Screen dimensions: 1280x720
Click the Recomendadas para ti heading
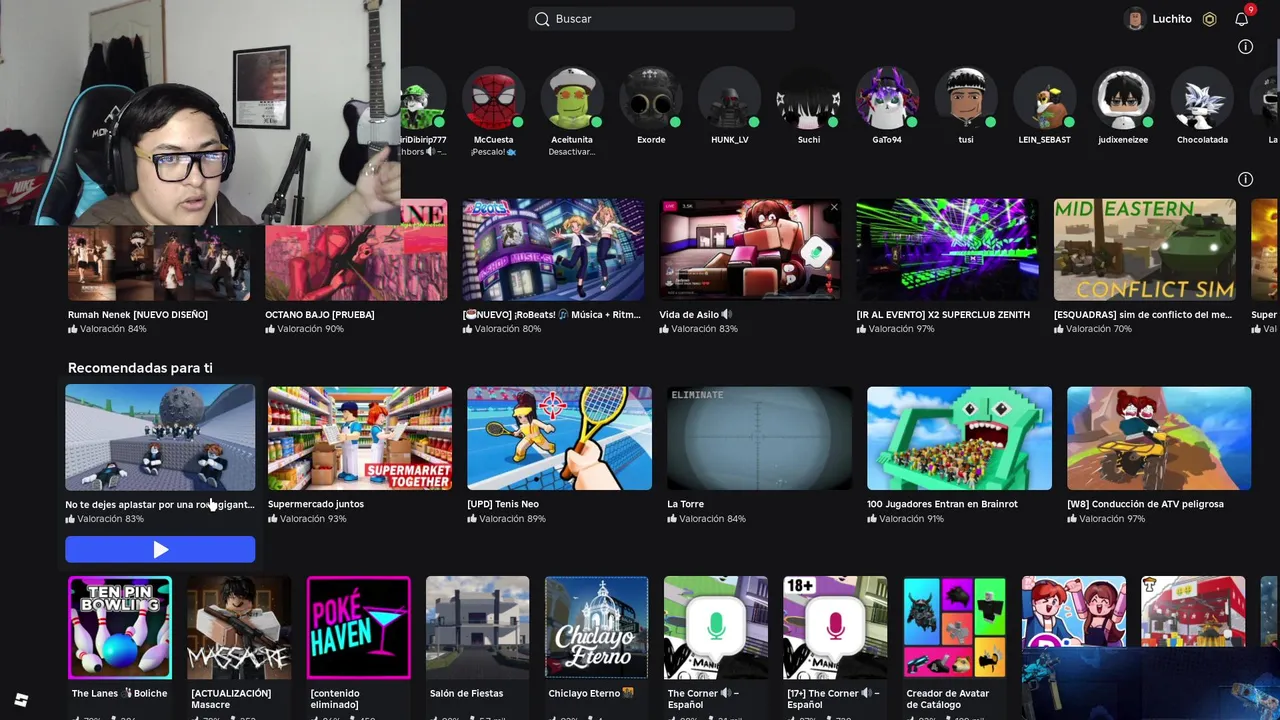pos(140,368)
